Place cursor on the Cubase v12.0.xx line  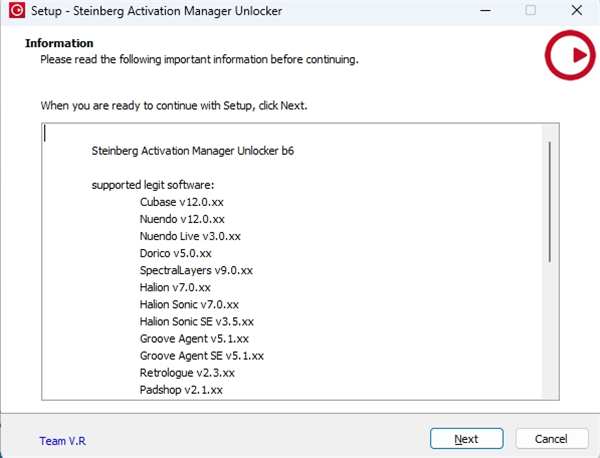tap(182, 202)
